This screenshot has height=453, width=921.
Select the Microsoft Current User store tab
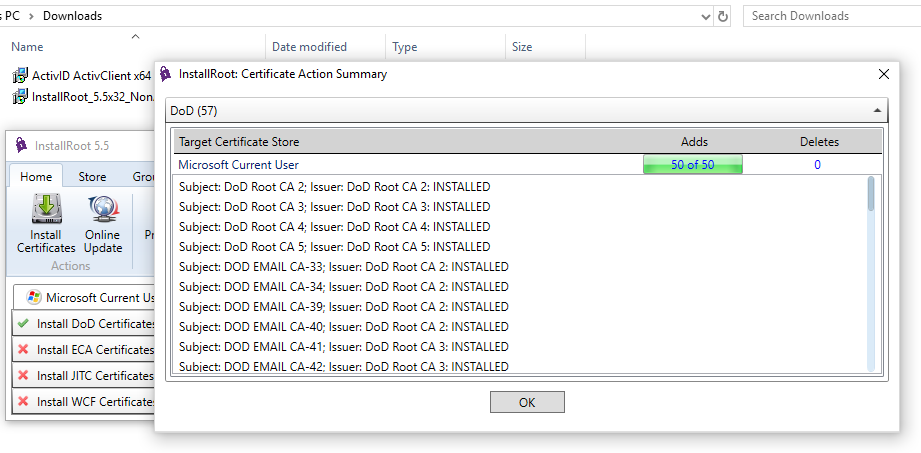coord(83,297)
